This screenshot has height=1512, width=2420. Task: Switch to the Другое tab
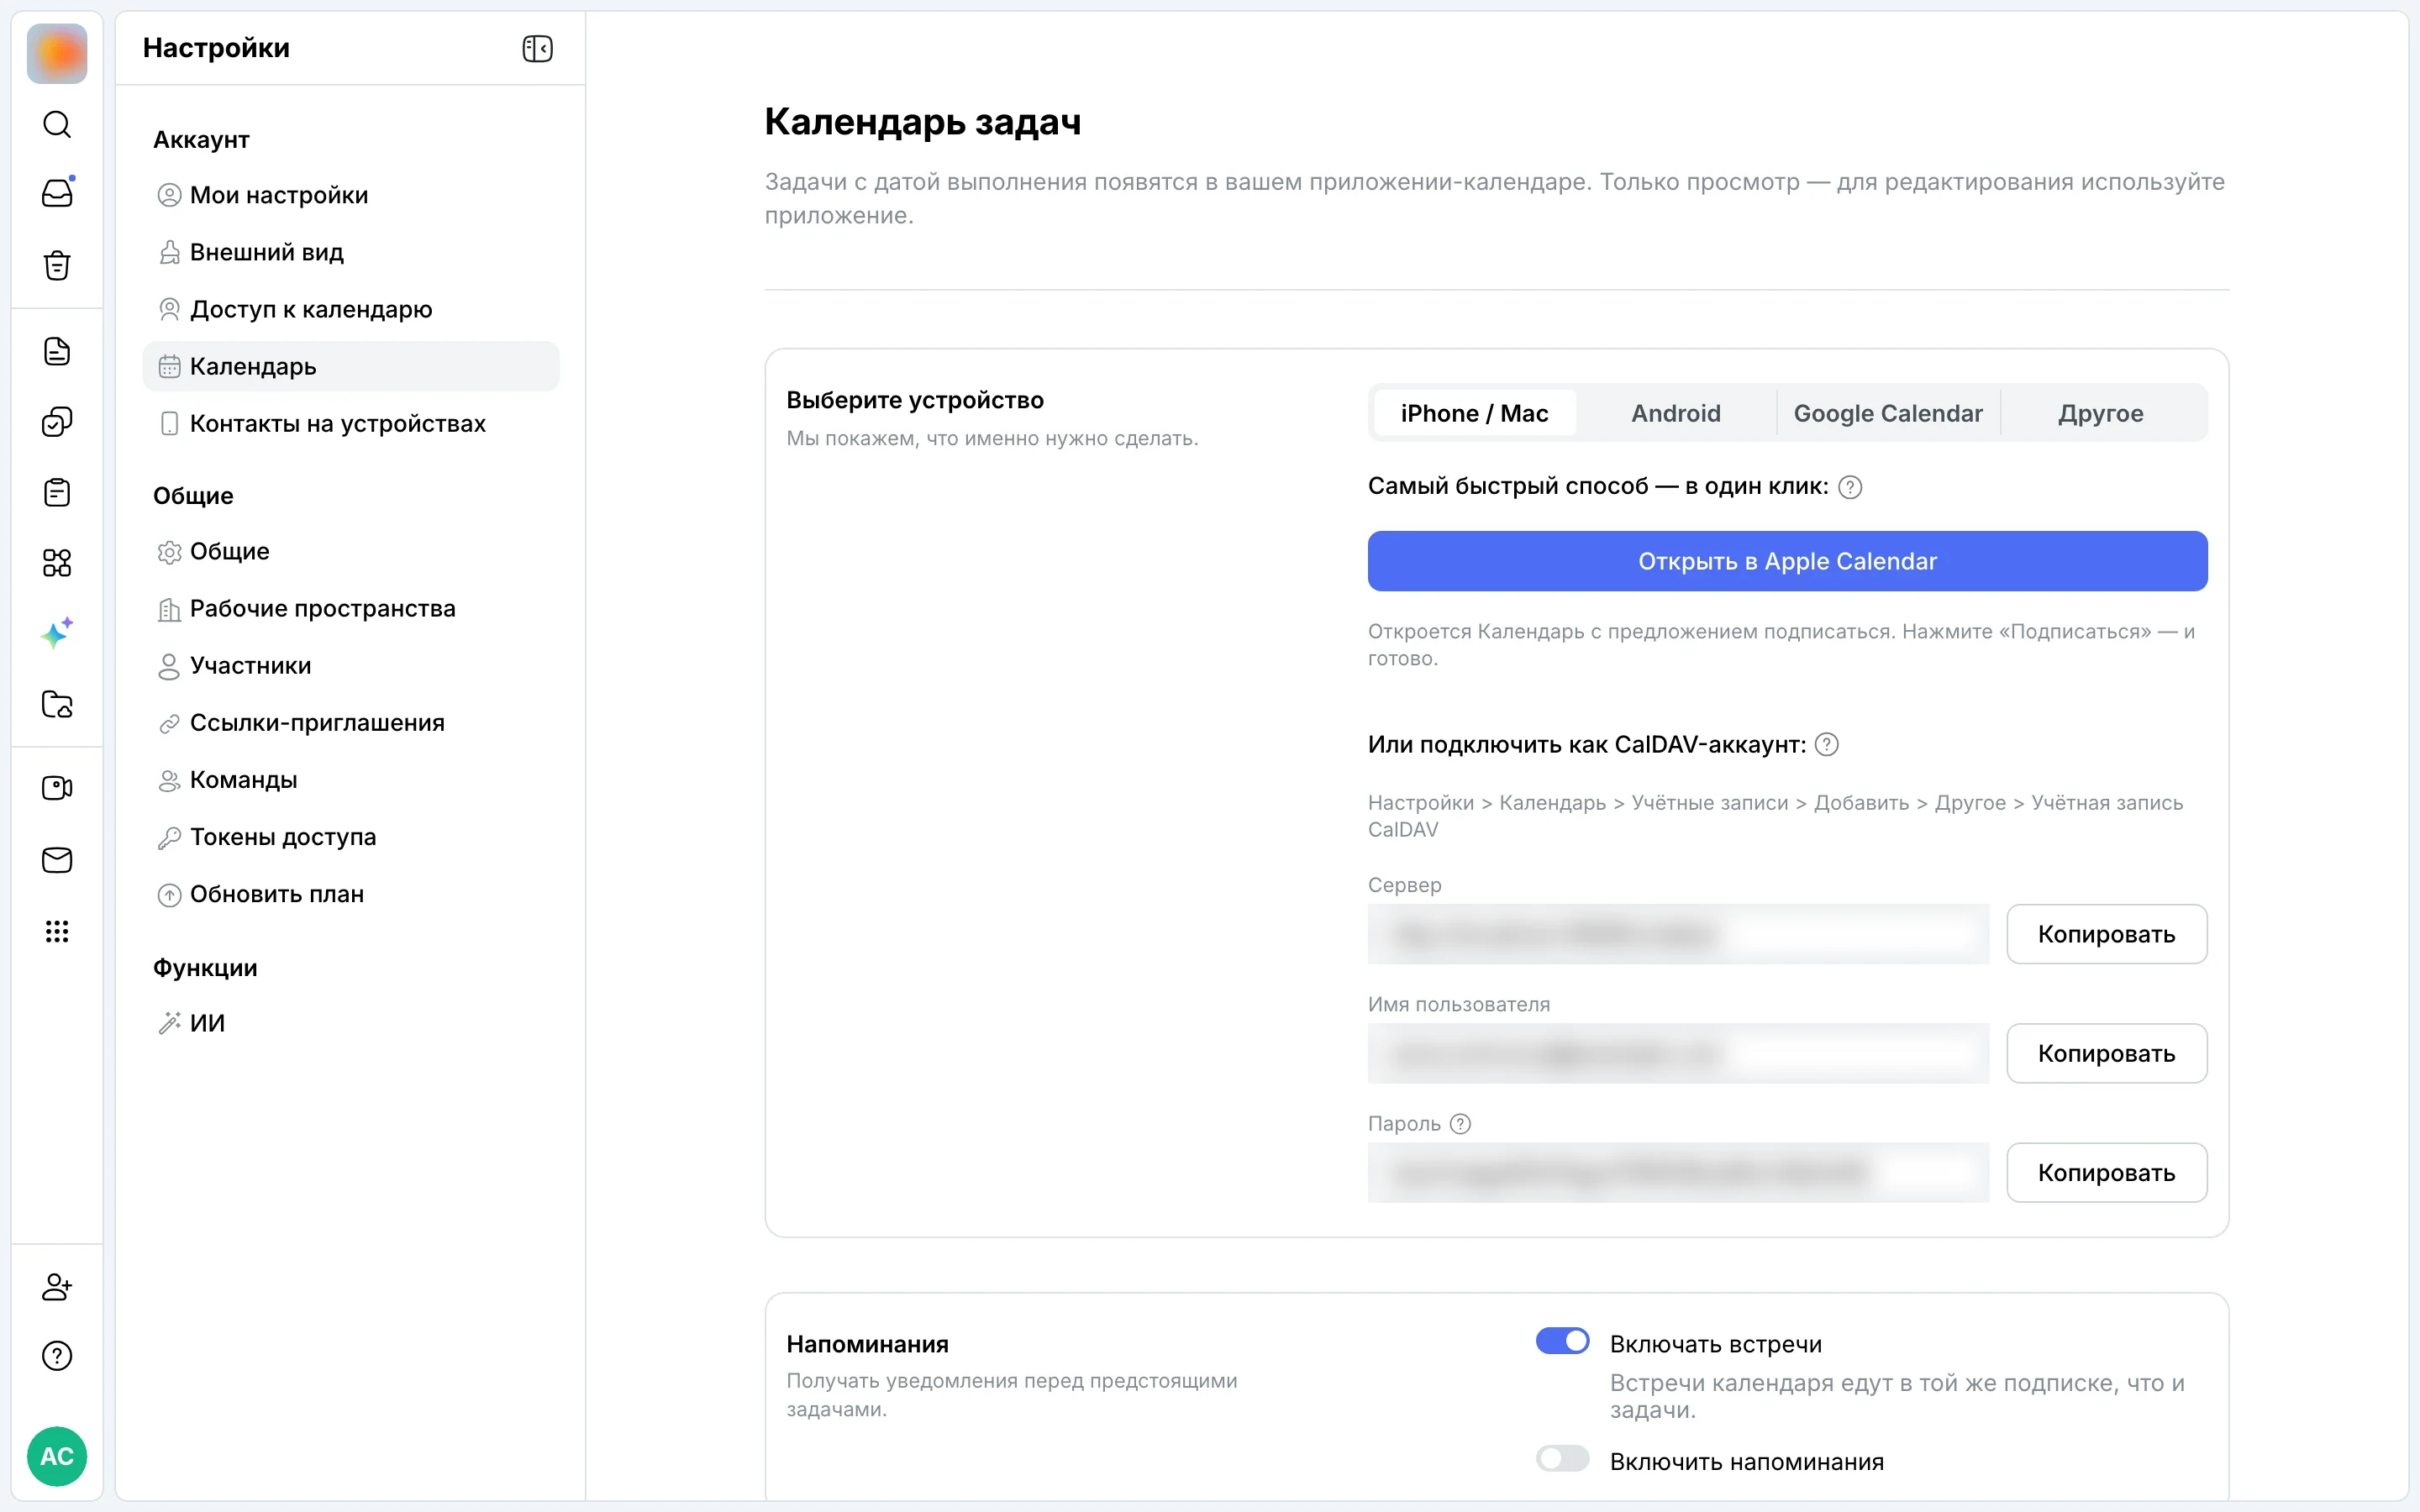2101,413
